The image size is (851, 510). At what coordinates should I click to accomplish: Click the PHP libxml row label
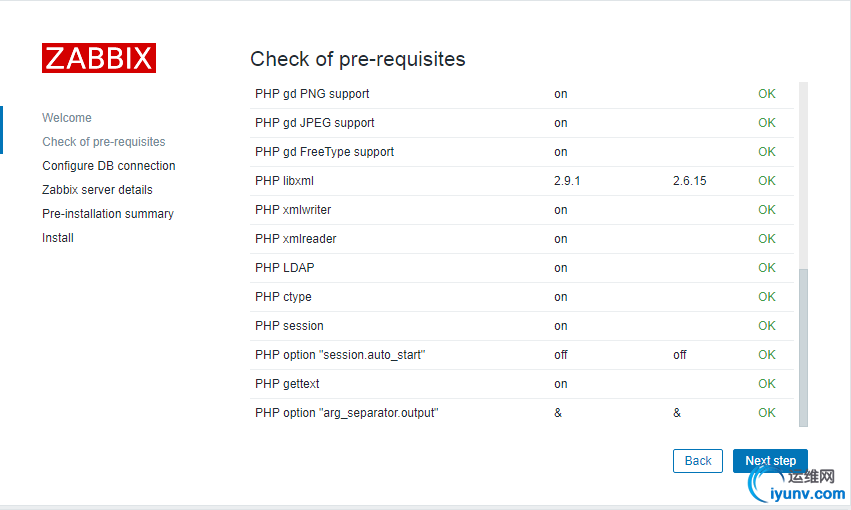tap(284, 181)
